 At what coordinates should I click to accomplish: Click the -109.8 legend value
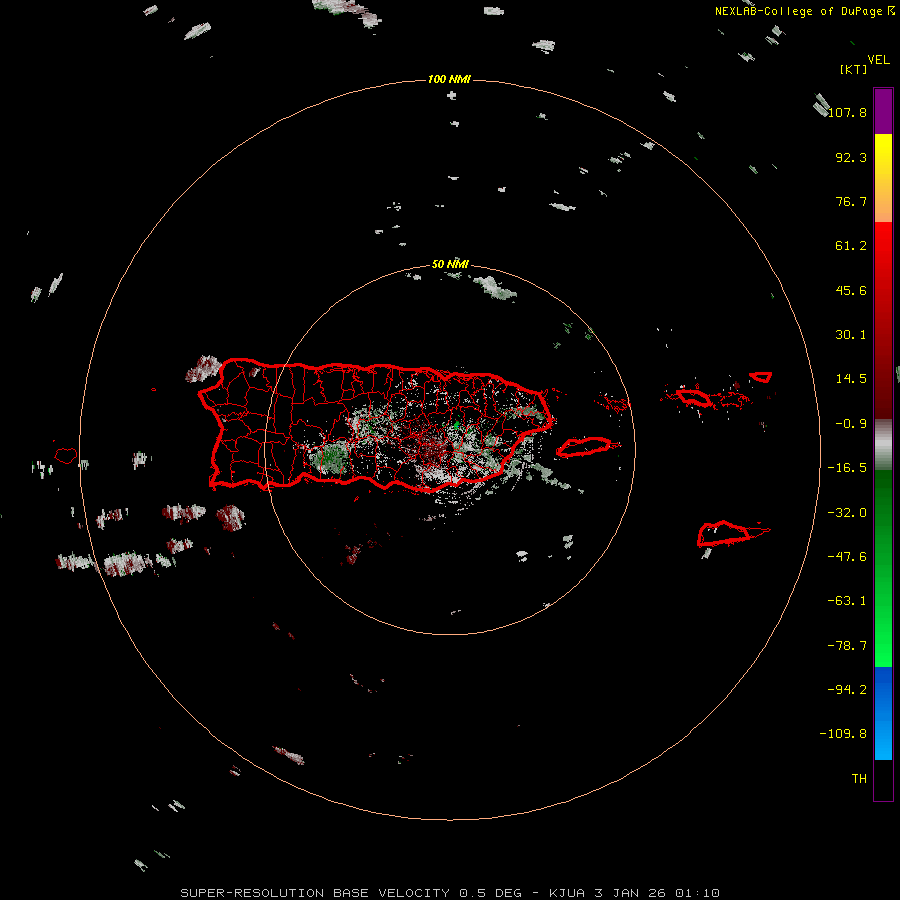point(843,734)
